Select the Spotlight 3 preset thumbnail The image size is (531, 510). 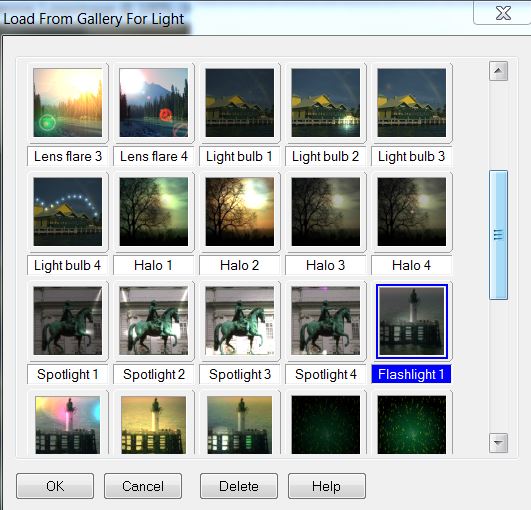[240, 321]
